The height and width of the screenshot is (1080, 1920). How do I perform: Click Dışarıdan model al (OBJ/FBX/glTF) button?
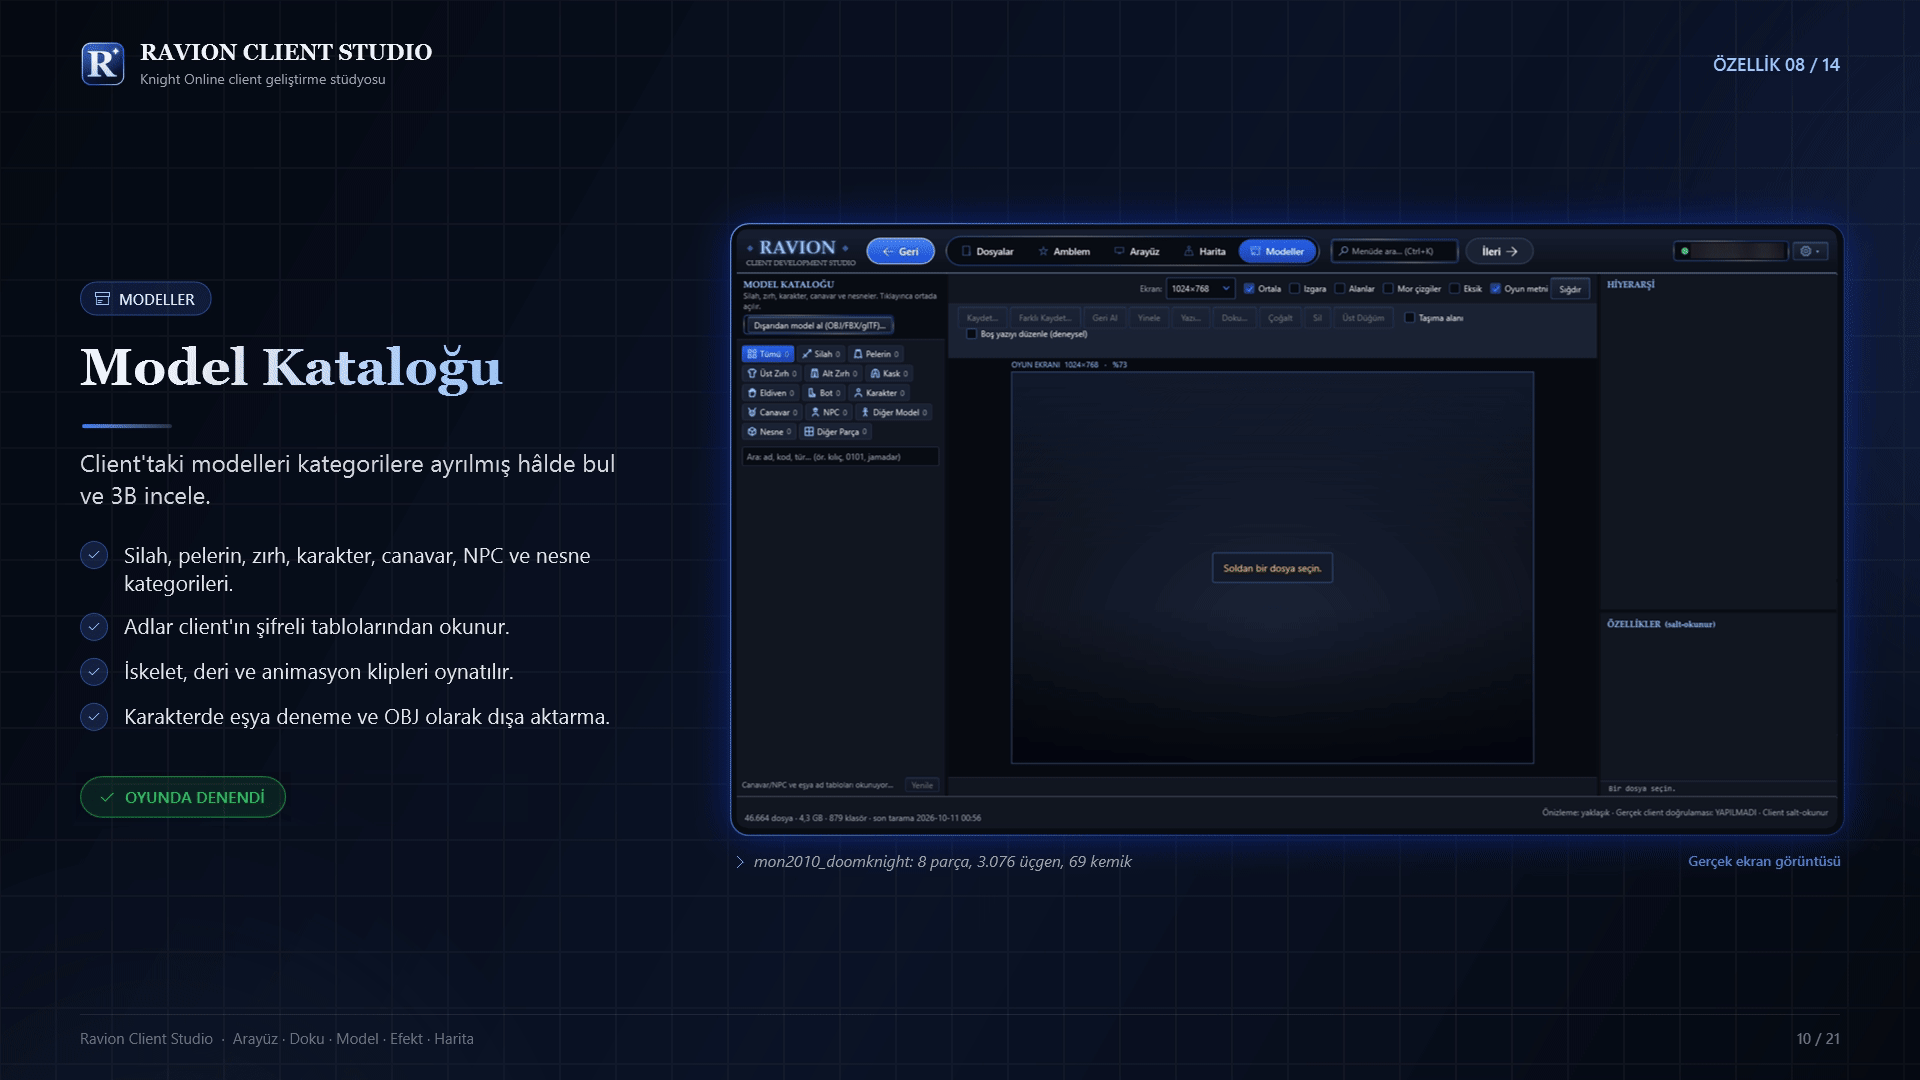(819, 325)
